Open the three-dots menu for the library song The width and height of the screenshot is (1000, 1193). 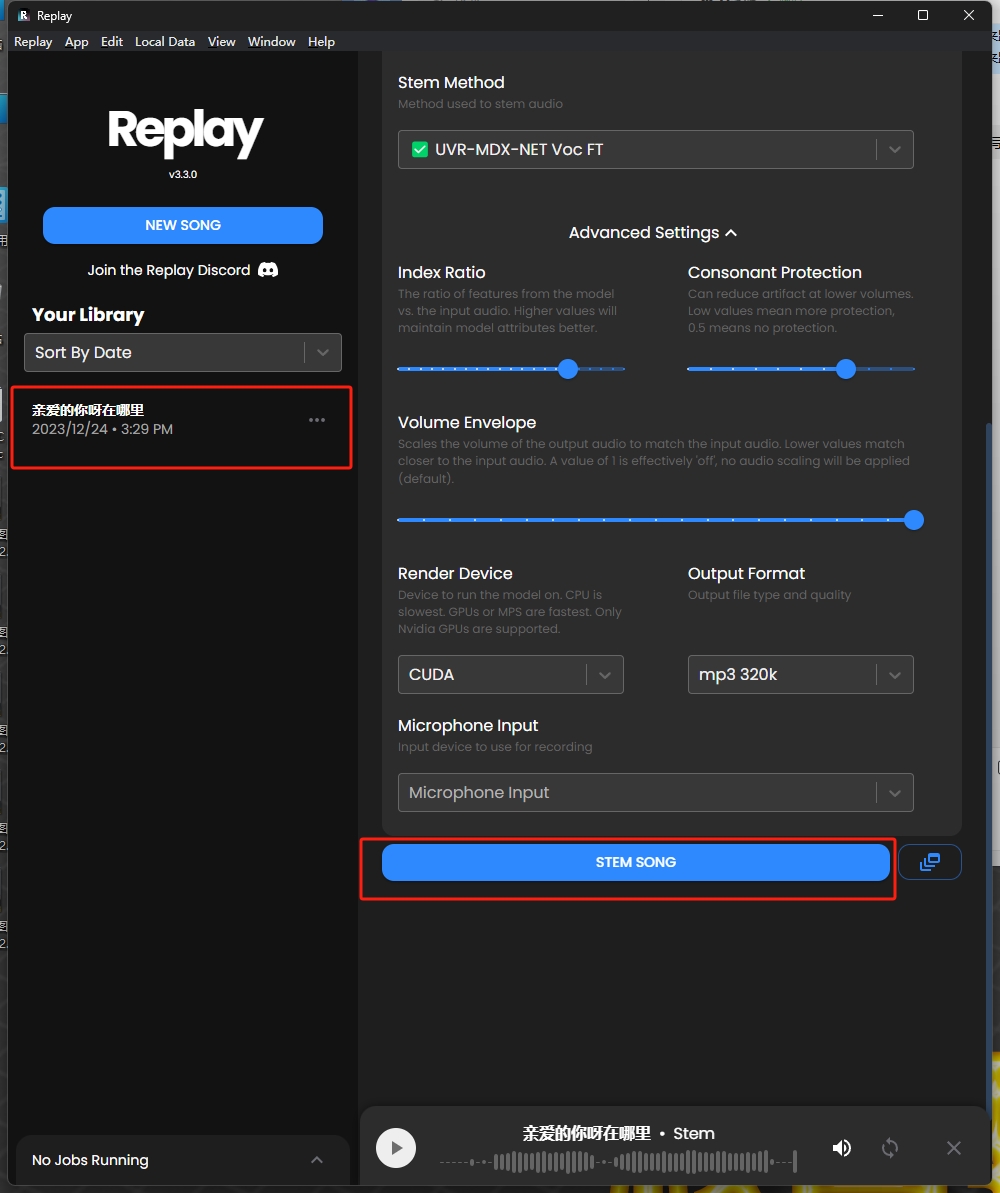317,420
